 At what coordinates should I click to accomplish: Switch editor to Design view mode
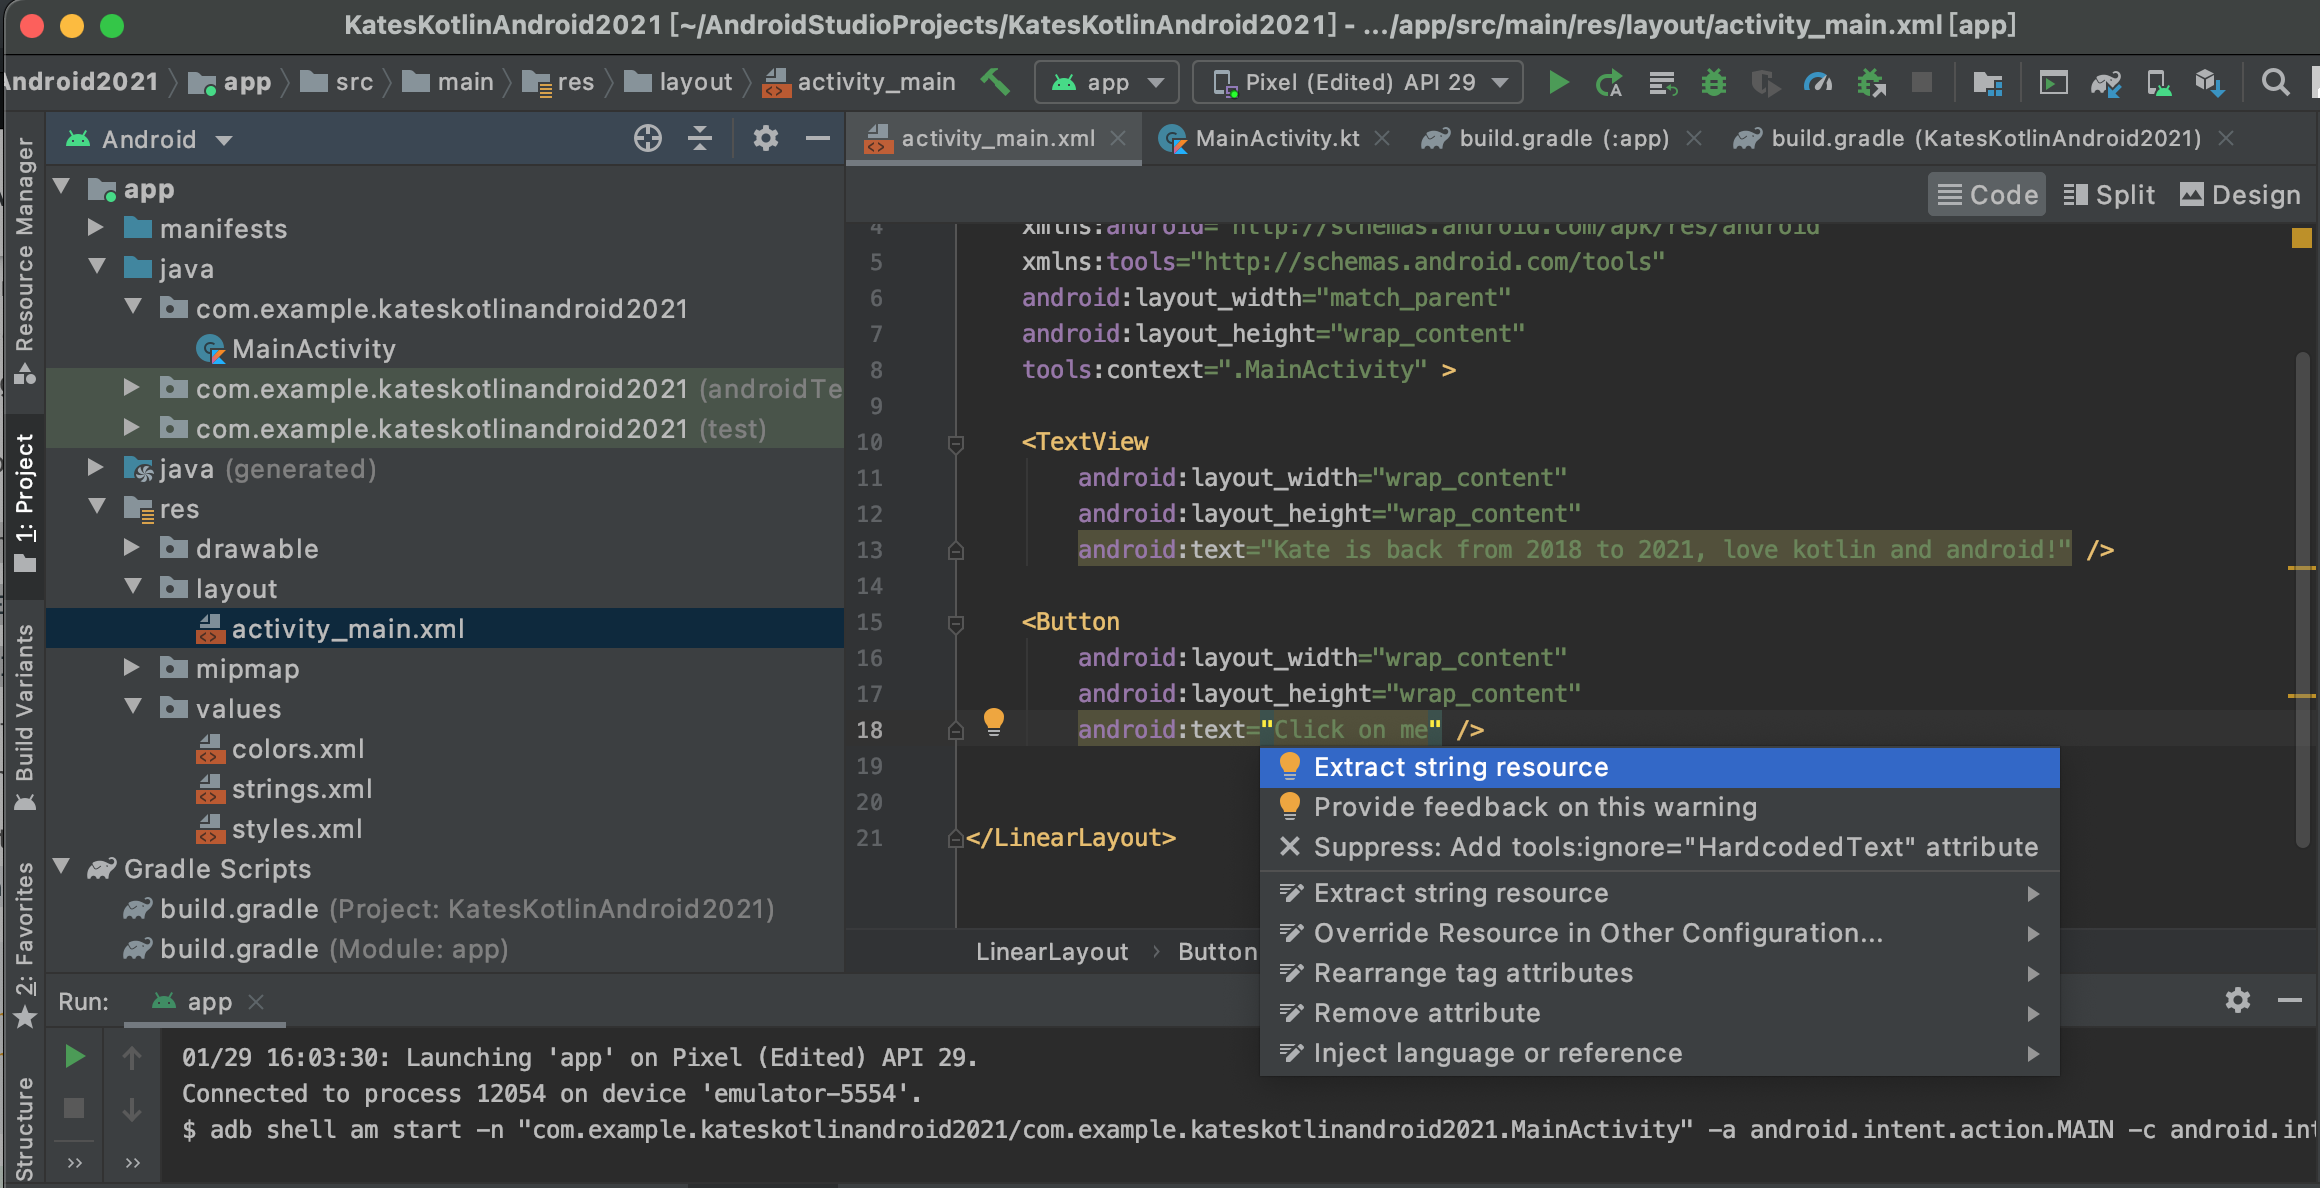pos(2241,195)
